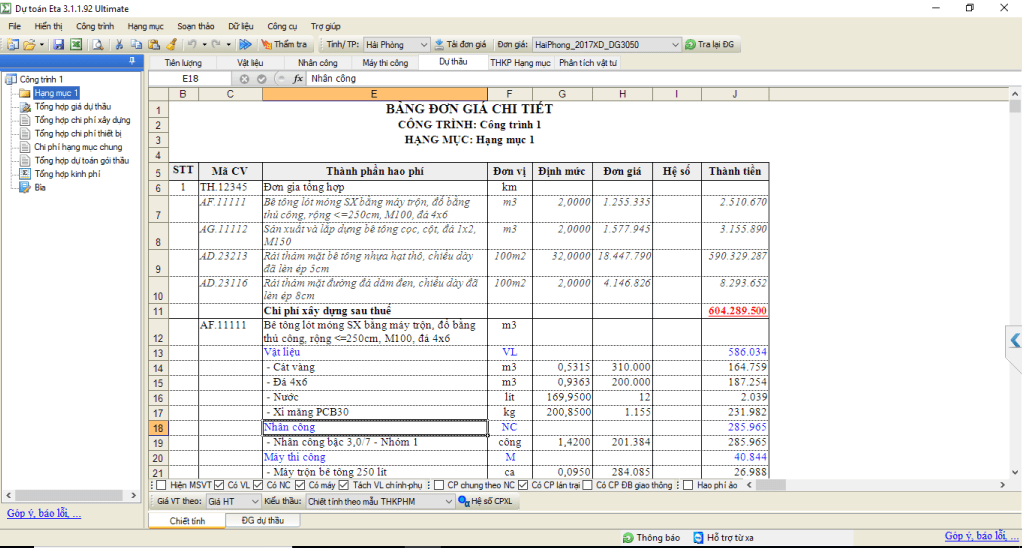Click the cell name box showing E18
Screen dimensions: 1022x548
[x=190, y=78]
